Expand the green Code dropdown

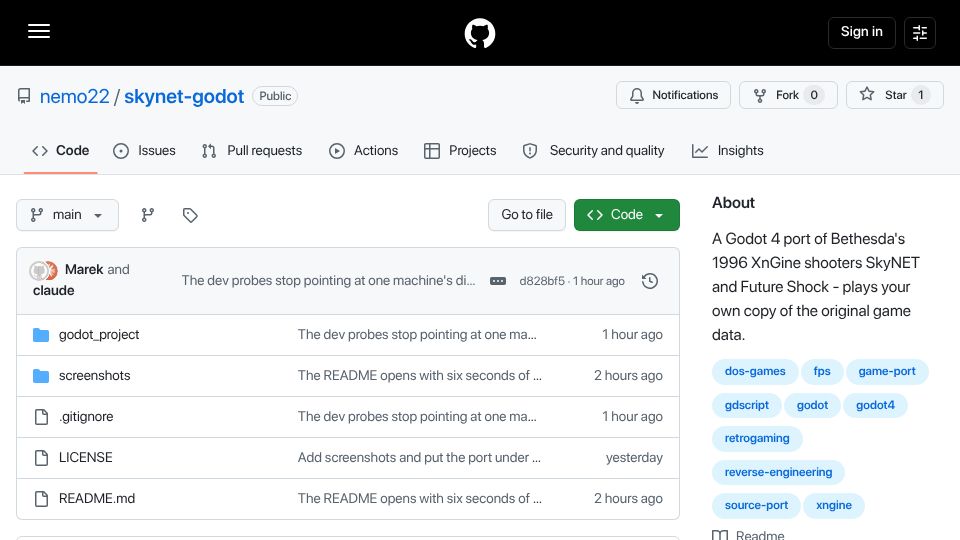[626, 215]
